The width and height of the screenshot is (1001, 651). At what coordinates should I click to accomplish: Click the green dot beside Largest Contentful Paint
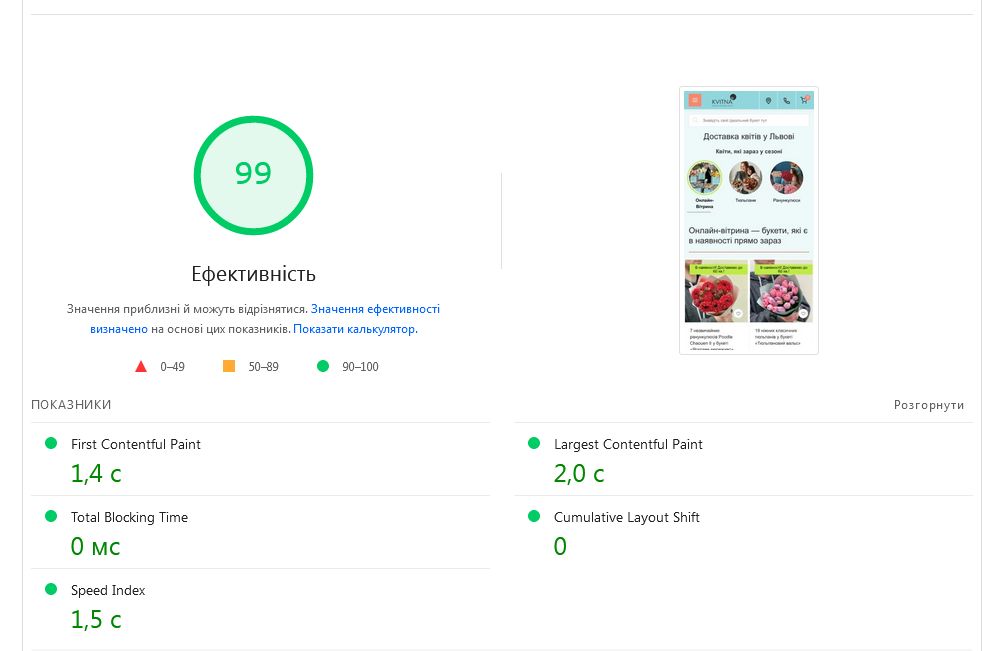point(534,443)
